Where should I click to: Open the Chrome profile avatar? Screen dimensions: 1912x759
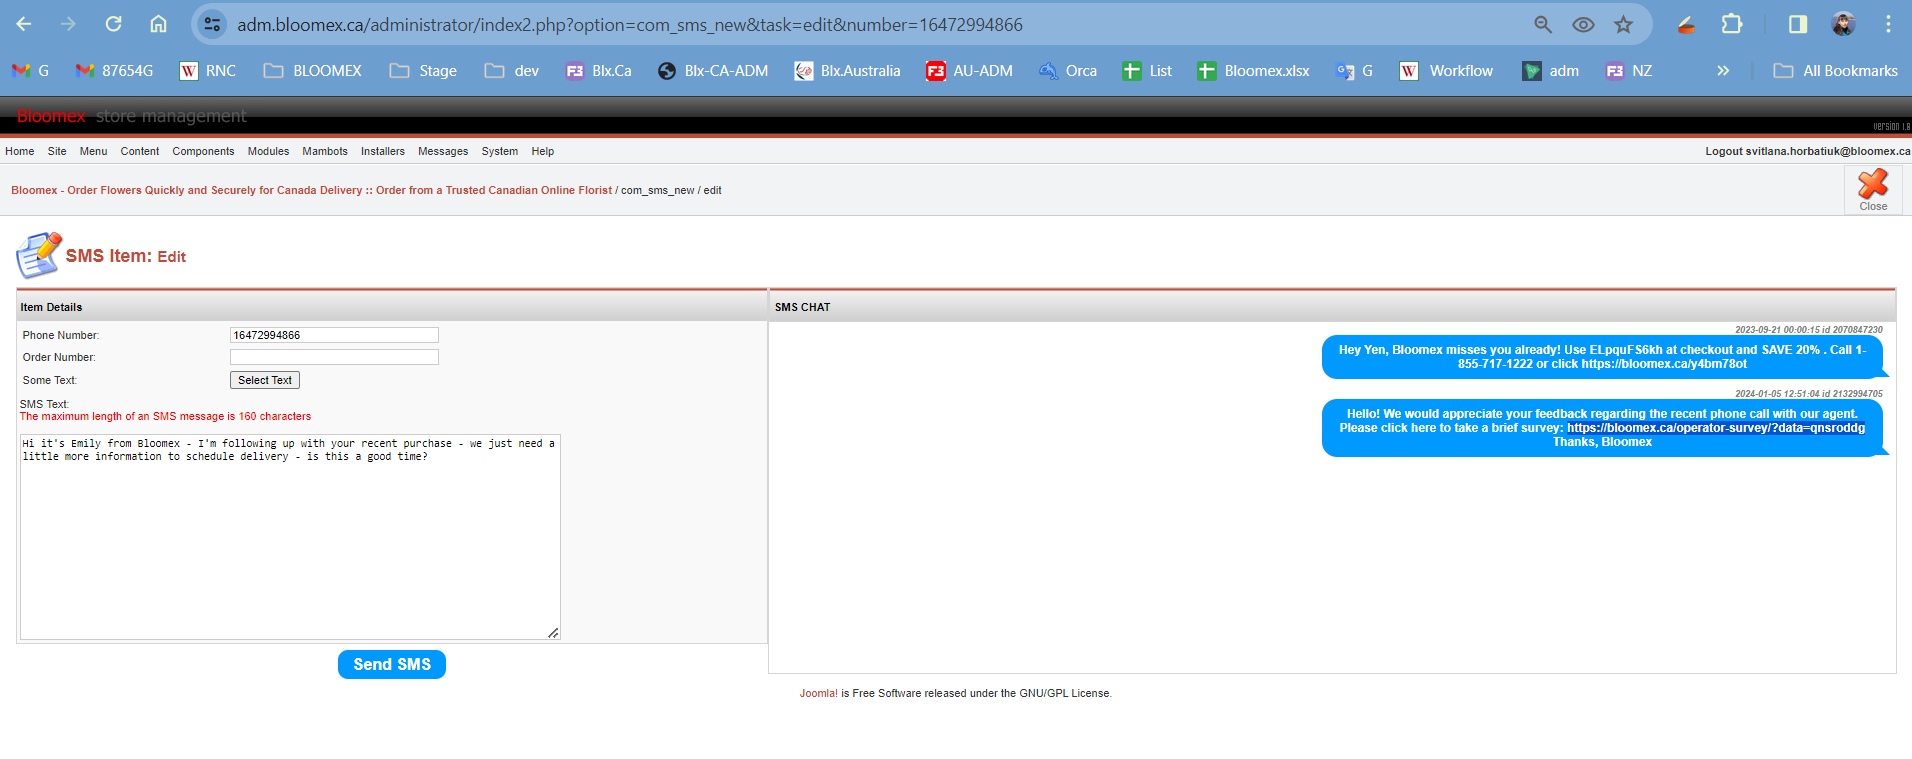pos(1843,24)
